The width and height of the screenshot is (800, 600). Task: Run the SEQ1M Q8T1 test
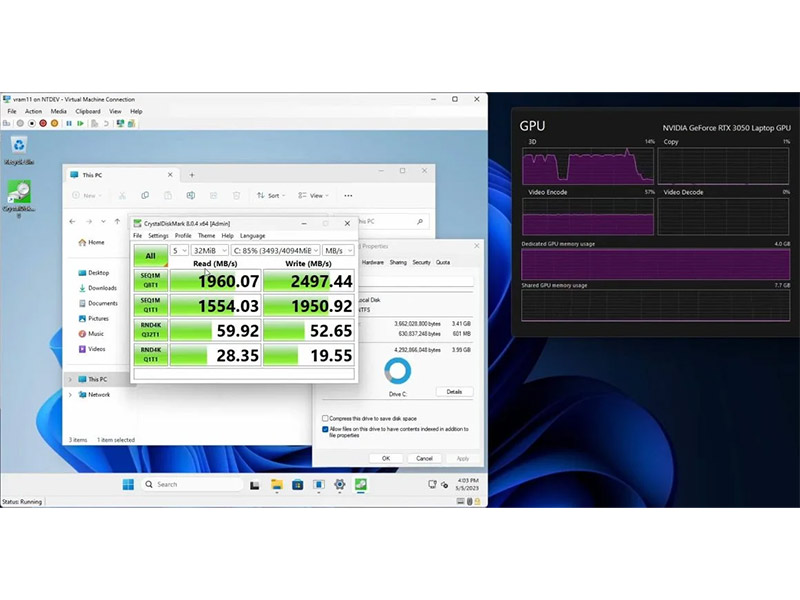pyautogui.click(x=151, y=281)
